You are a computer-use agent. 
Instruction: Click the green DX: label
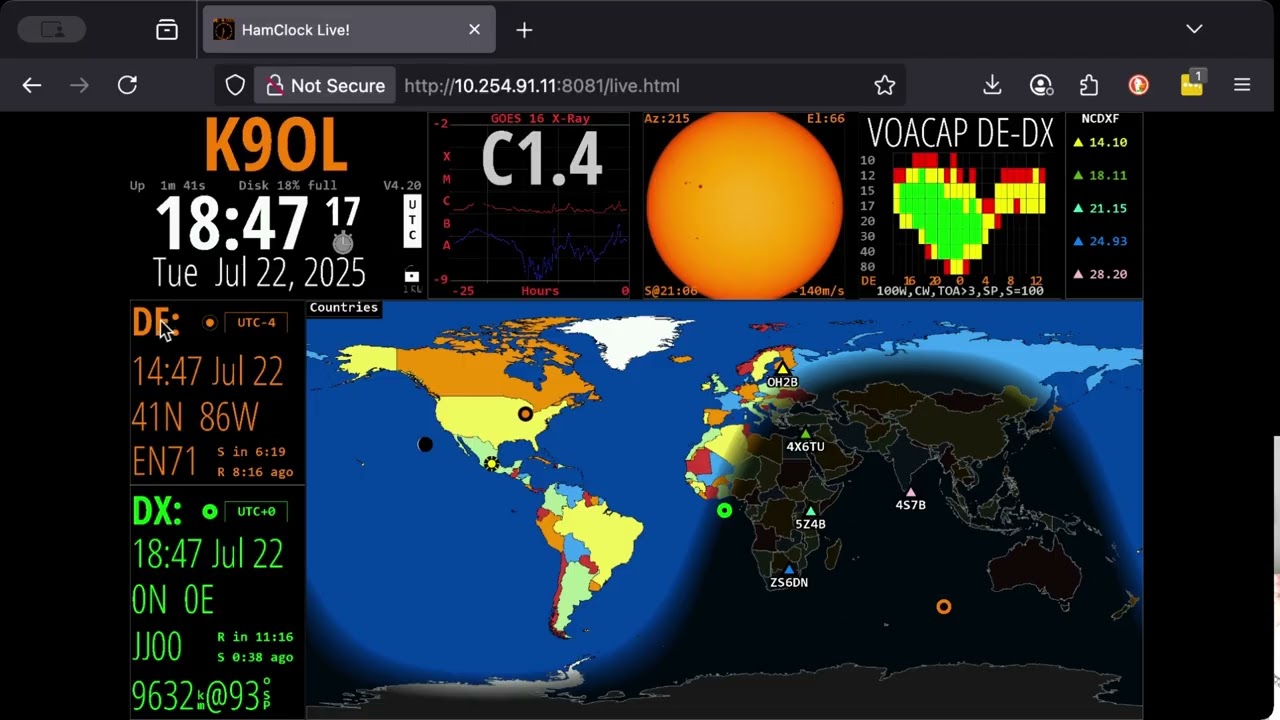(x=157, y=511)
